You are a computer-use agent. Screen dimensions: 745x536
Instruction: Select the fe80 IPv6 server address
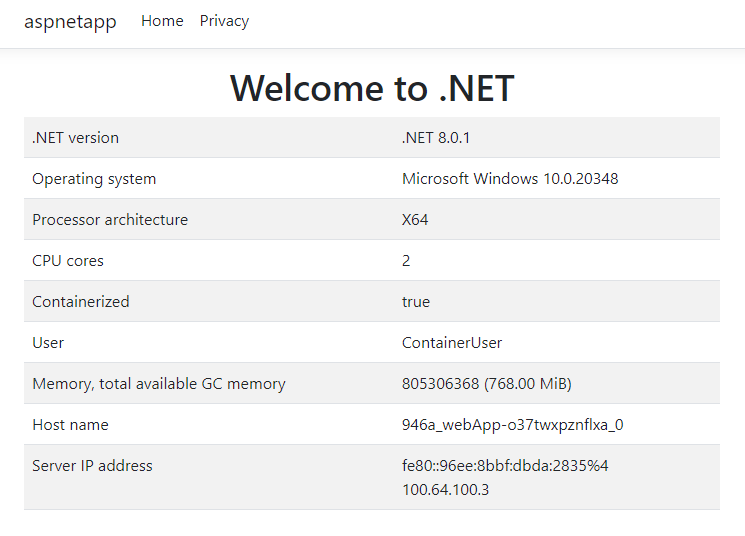coord(505,466)
